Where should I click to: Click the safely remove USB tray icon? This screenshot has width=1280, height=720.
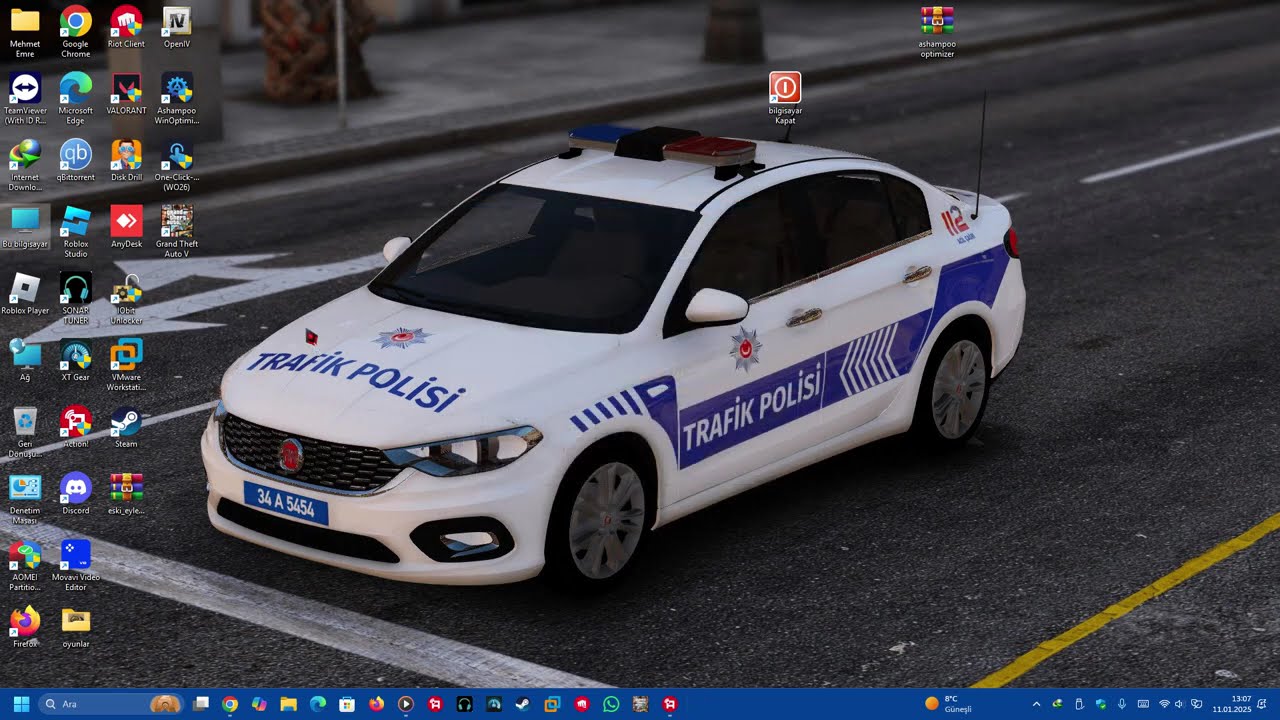(x=1079, y=704)
